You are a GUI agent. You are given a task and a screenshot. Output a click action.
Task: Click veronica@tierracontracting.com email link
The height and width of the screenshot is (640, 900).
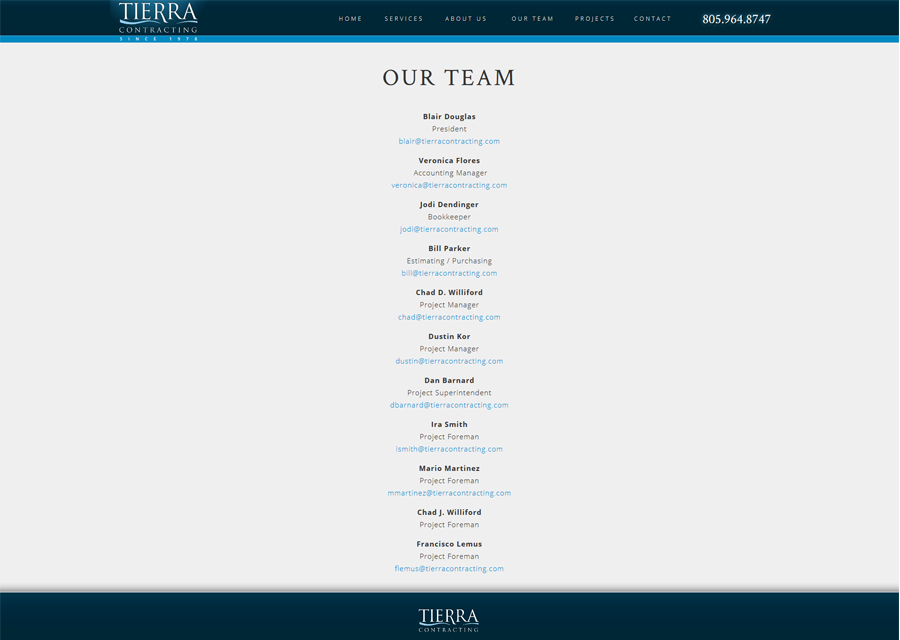pyautogui.click(x=449, y=185)
